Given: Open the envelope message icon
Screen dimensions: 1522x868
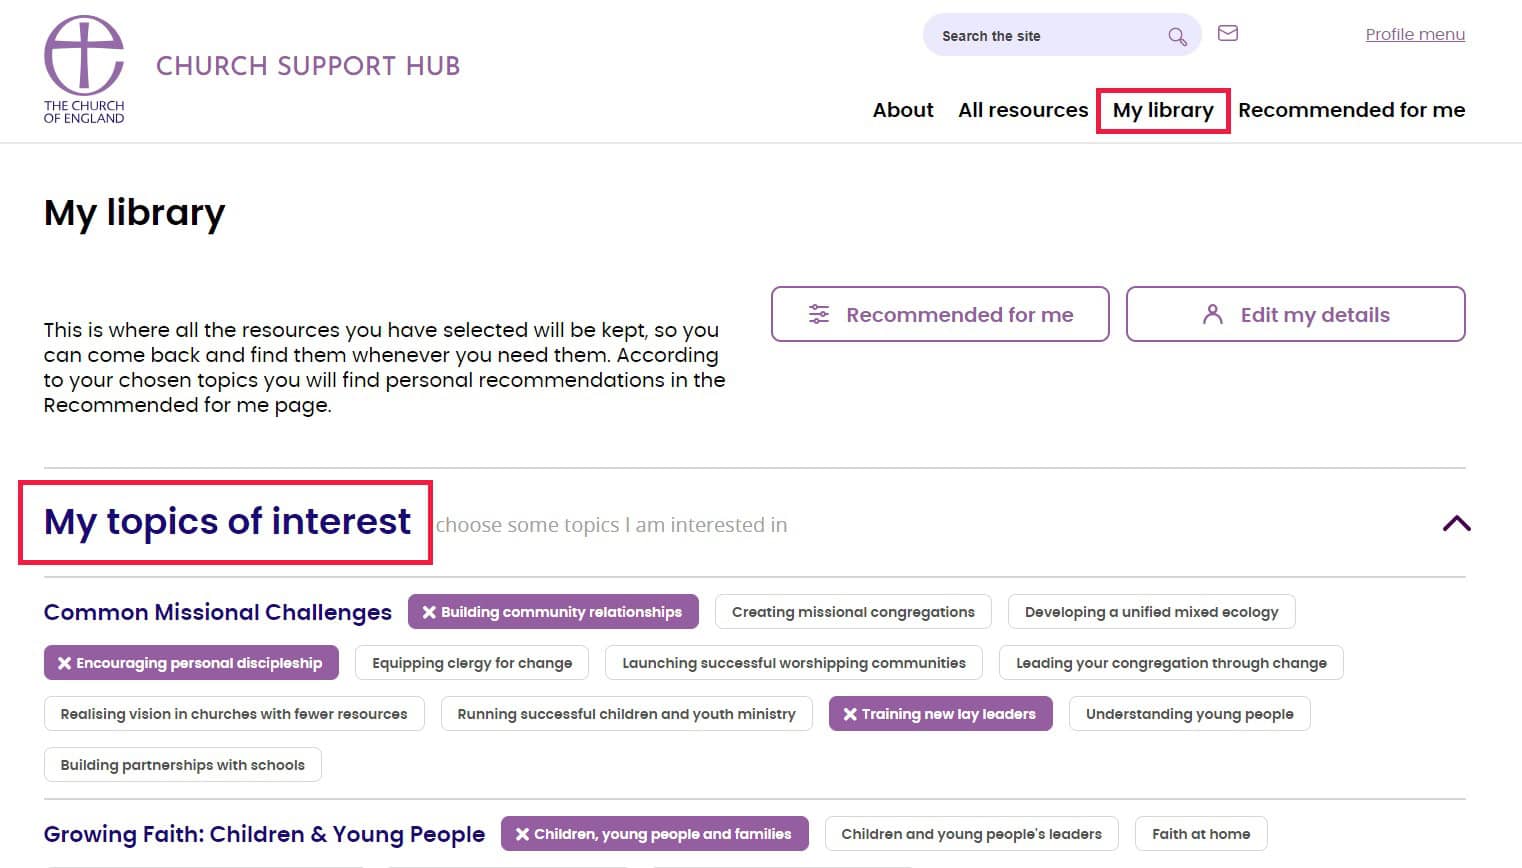Looking at the screenshot, I should coord(1227,32).
